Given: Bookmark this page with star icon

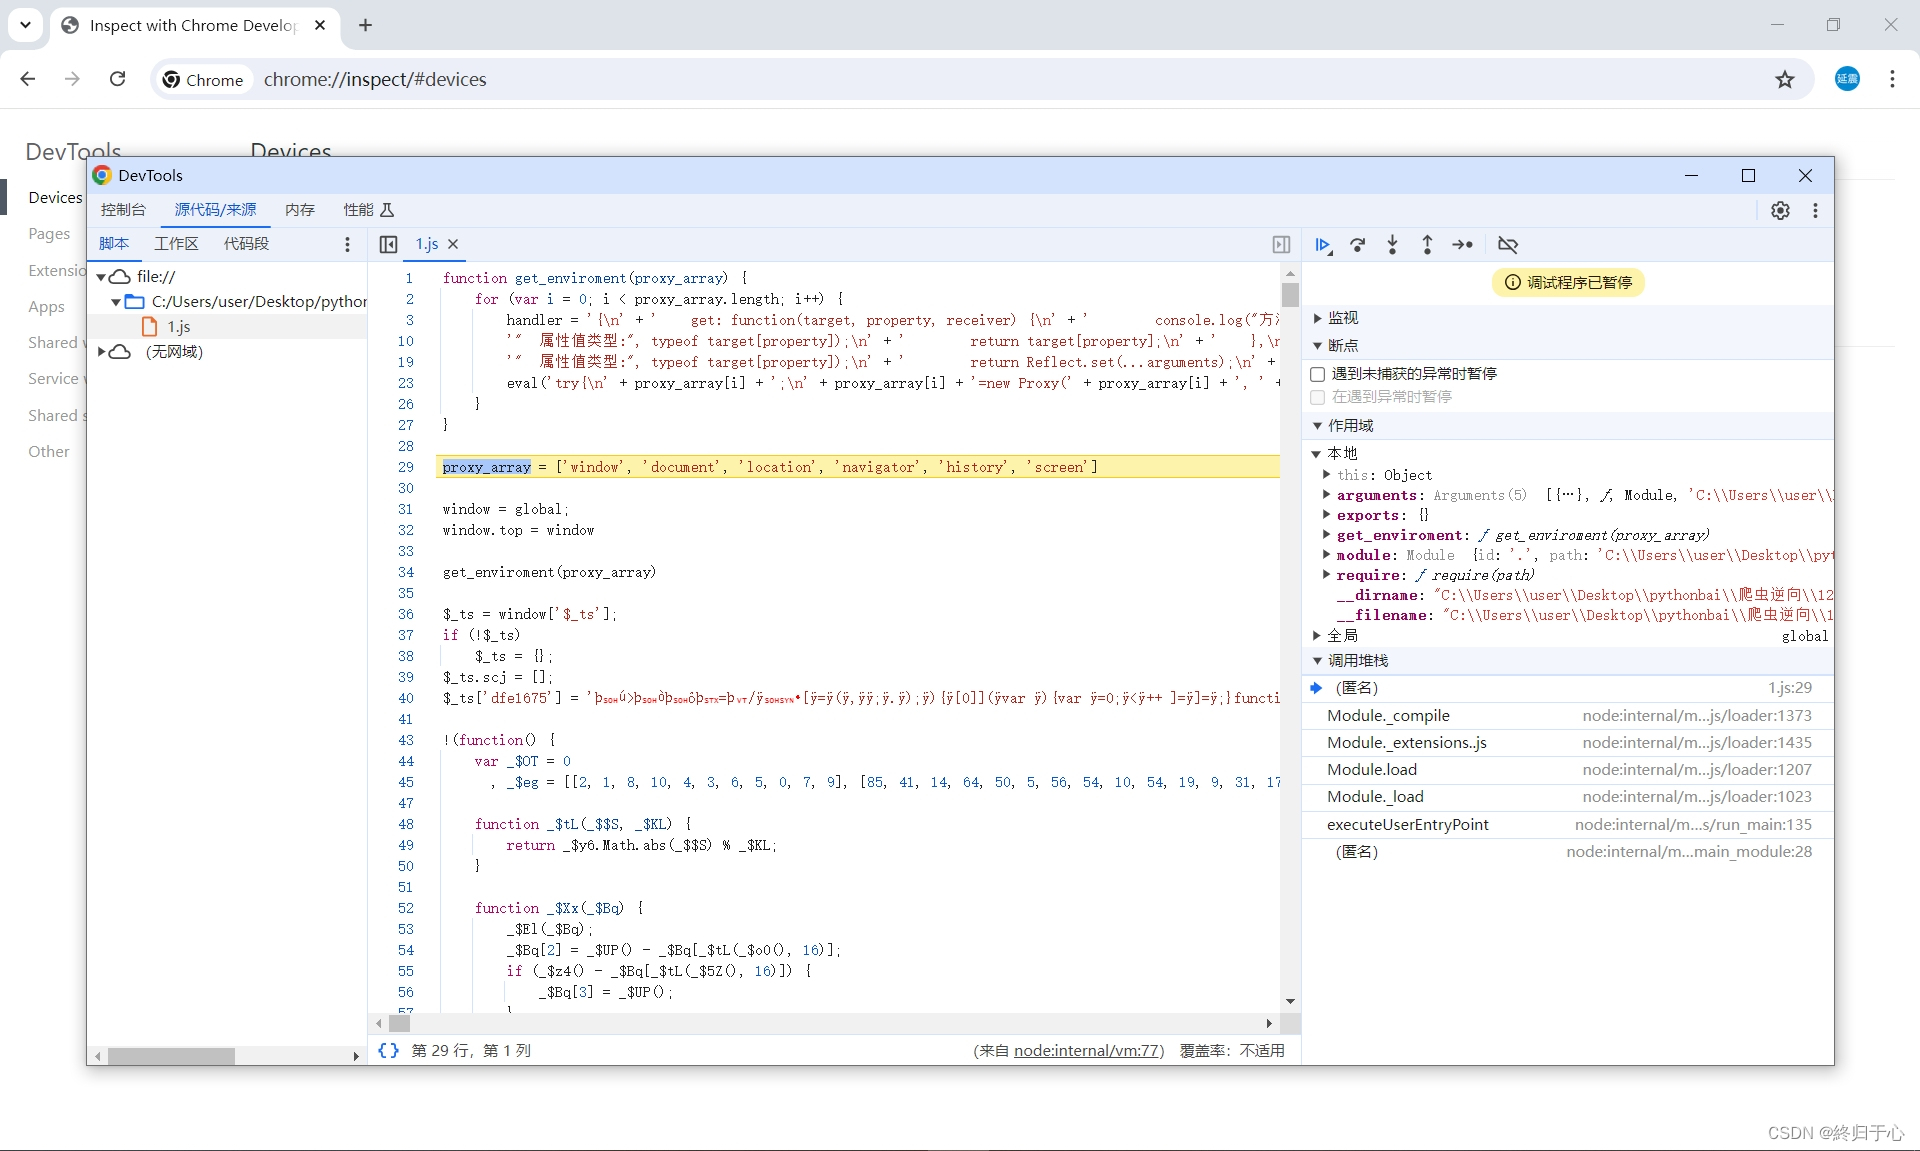Looking at the screenshot, I should coord(1785,80).
